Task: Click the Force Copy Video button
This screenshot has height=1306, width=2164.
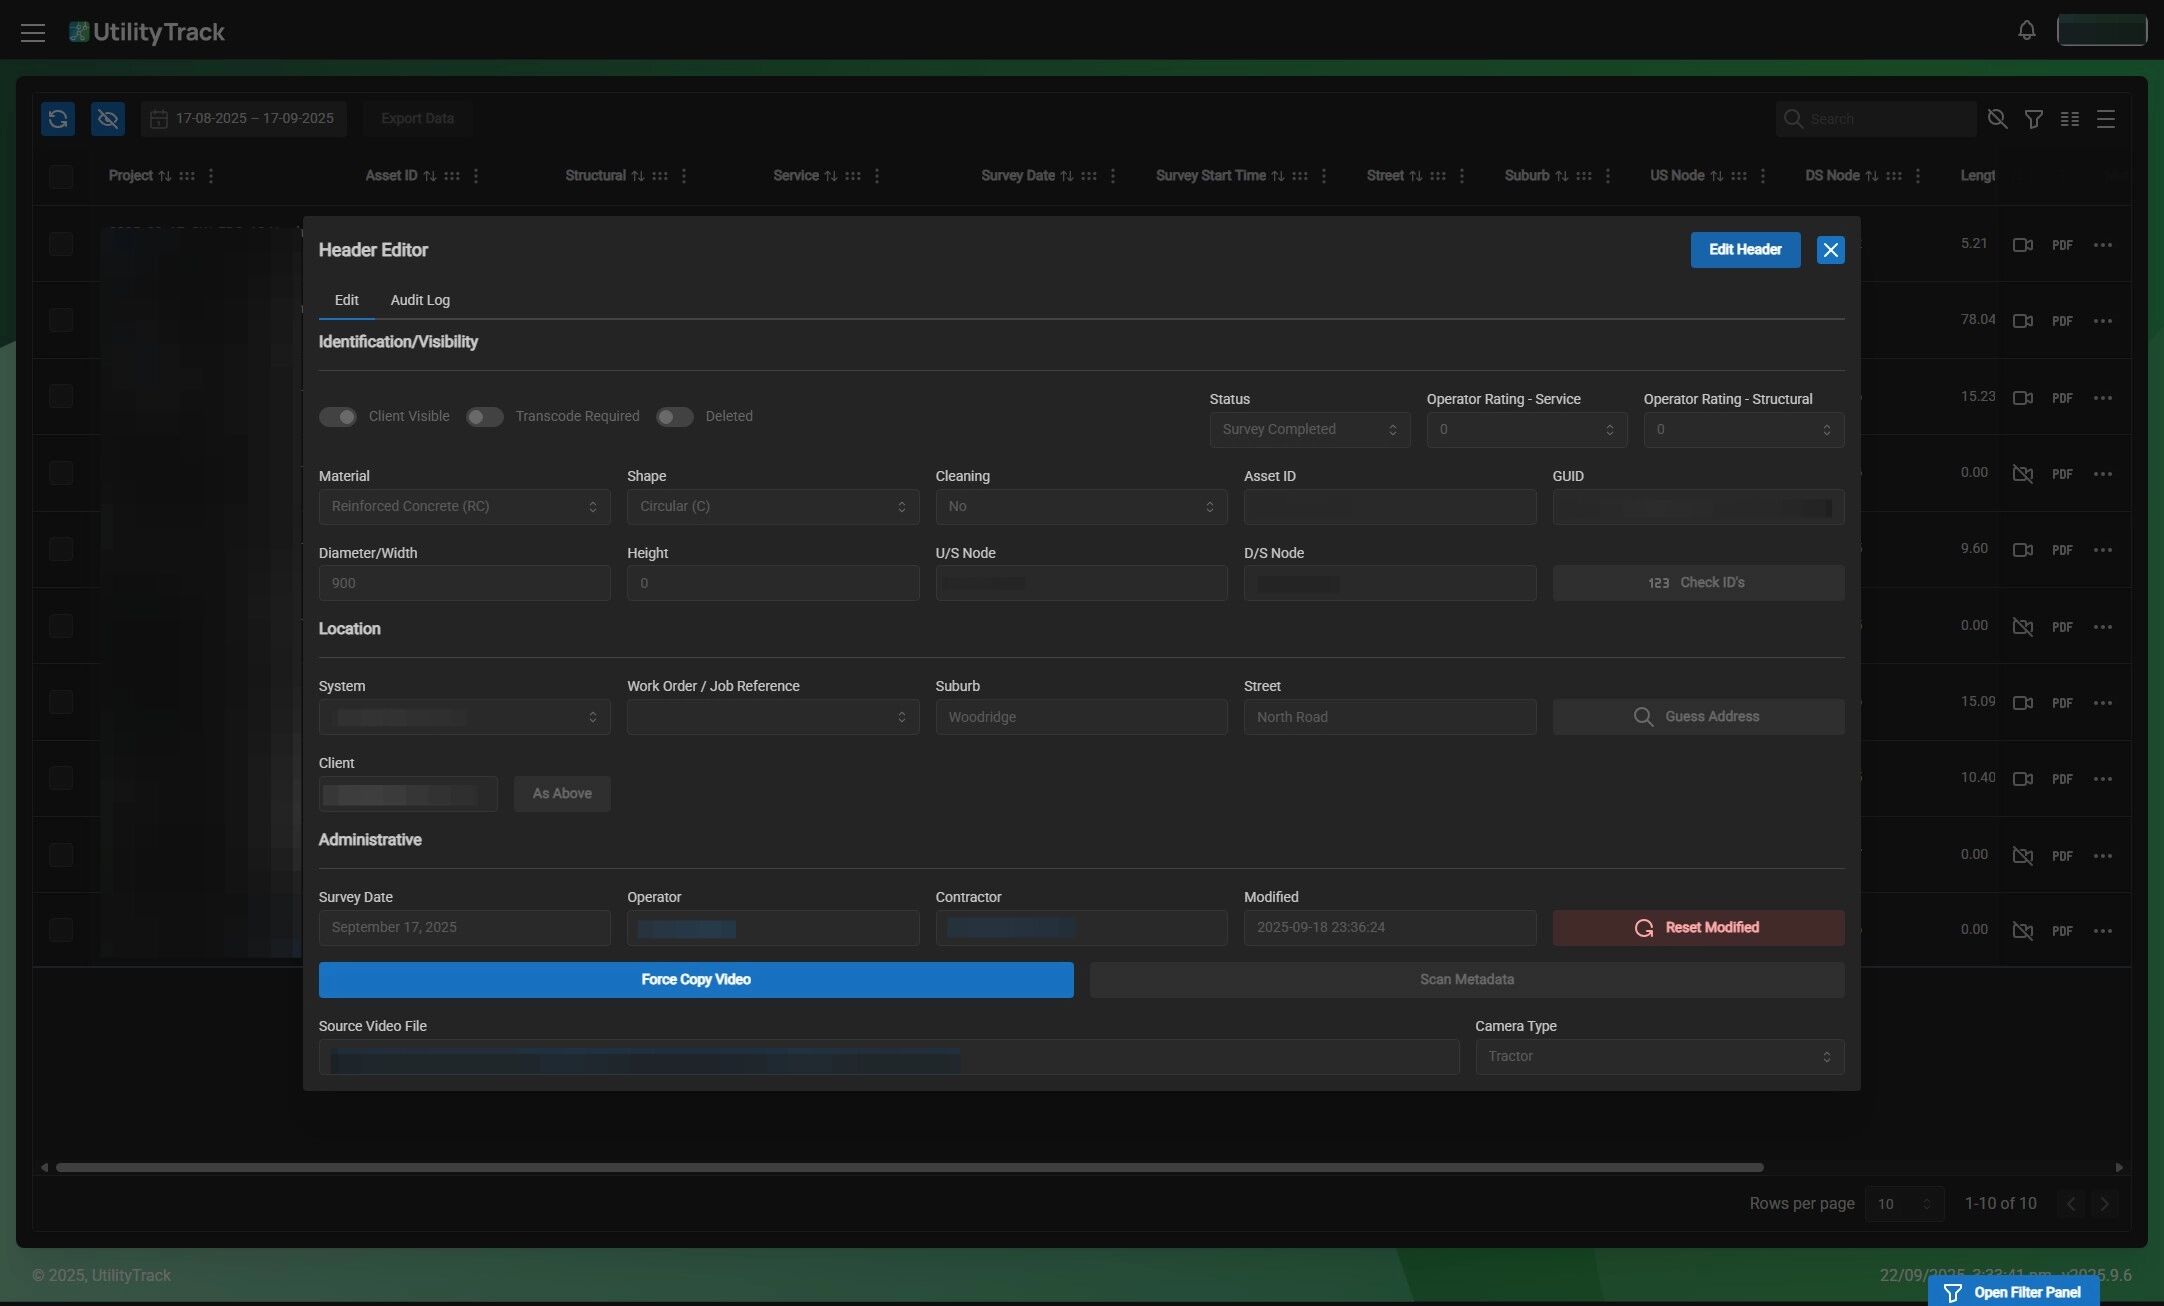Action: point(696,979)
